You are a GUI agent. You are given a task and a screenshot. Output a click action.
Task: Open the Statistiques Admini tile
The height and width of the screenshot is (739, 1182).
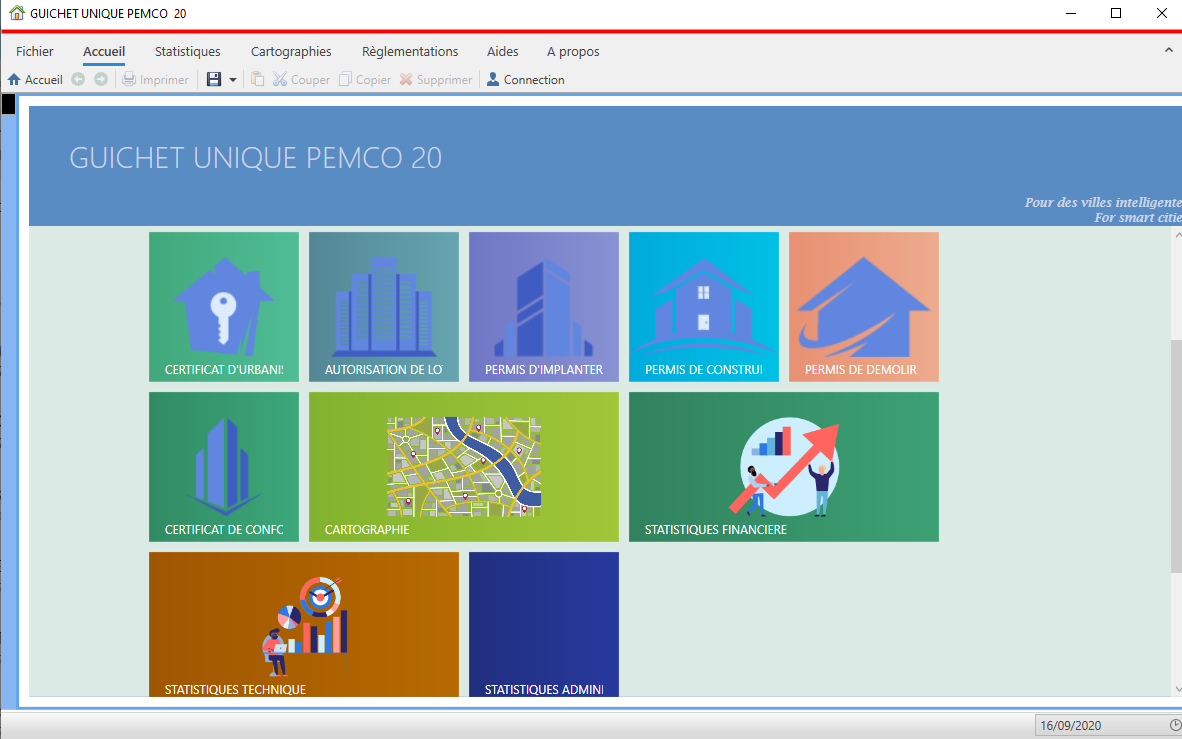tap(544, 624)
